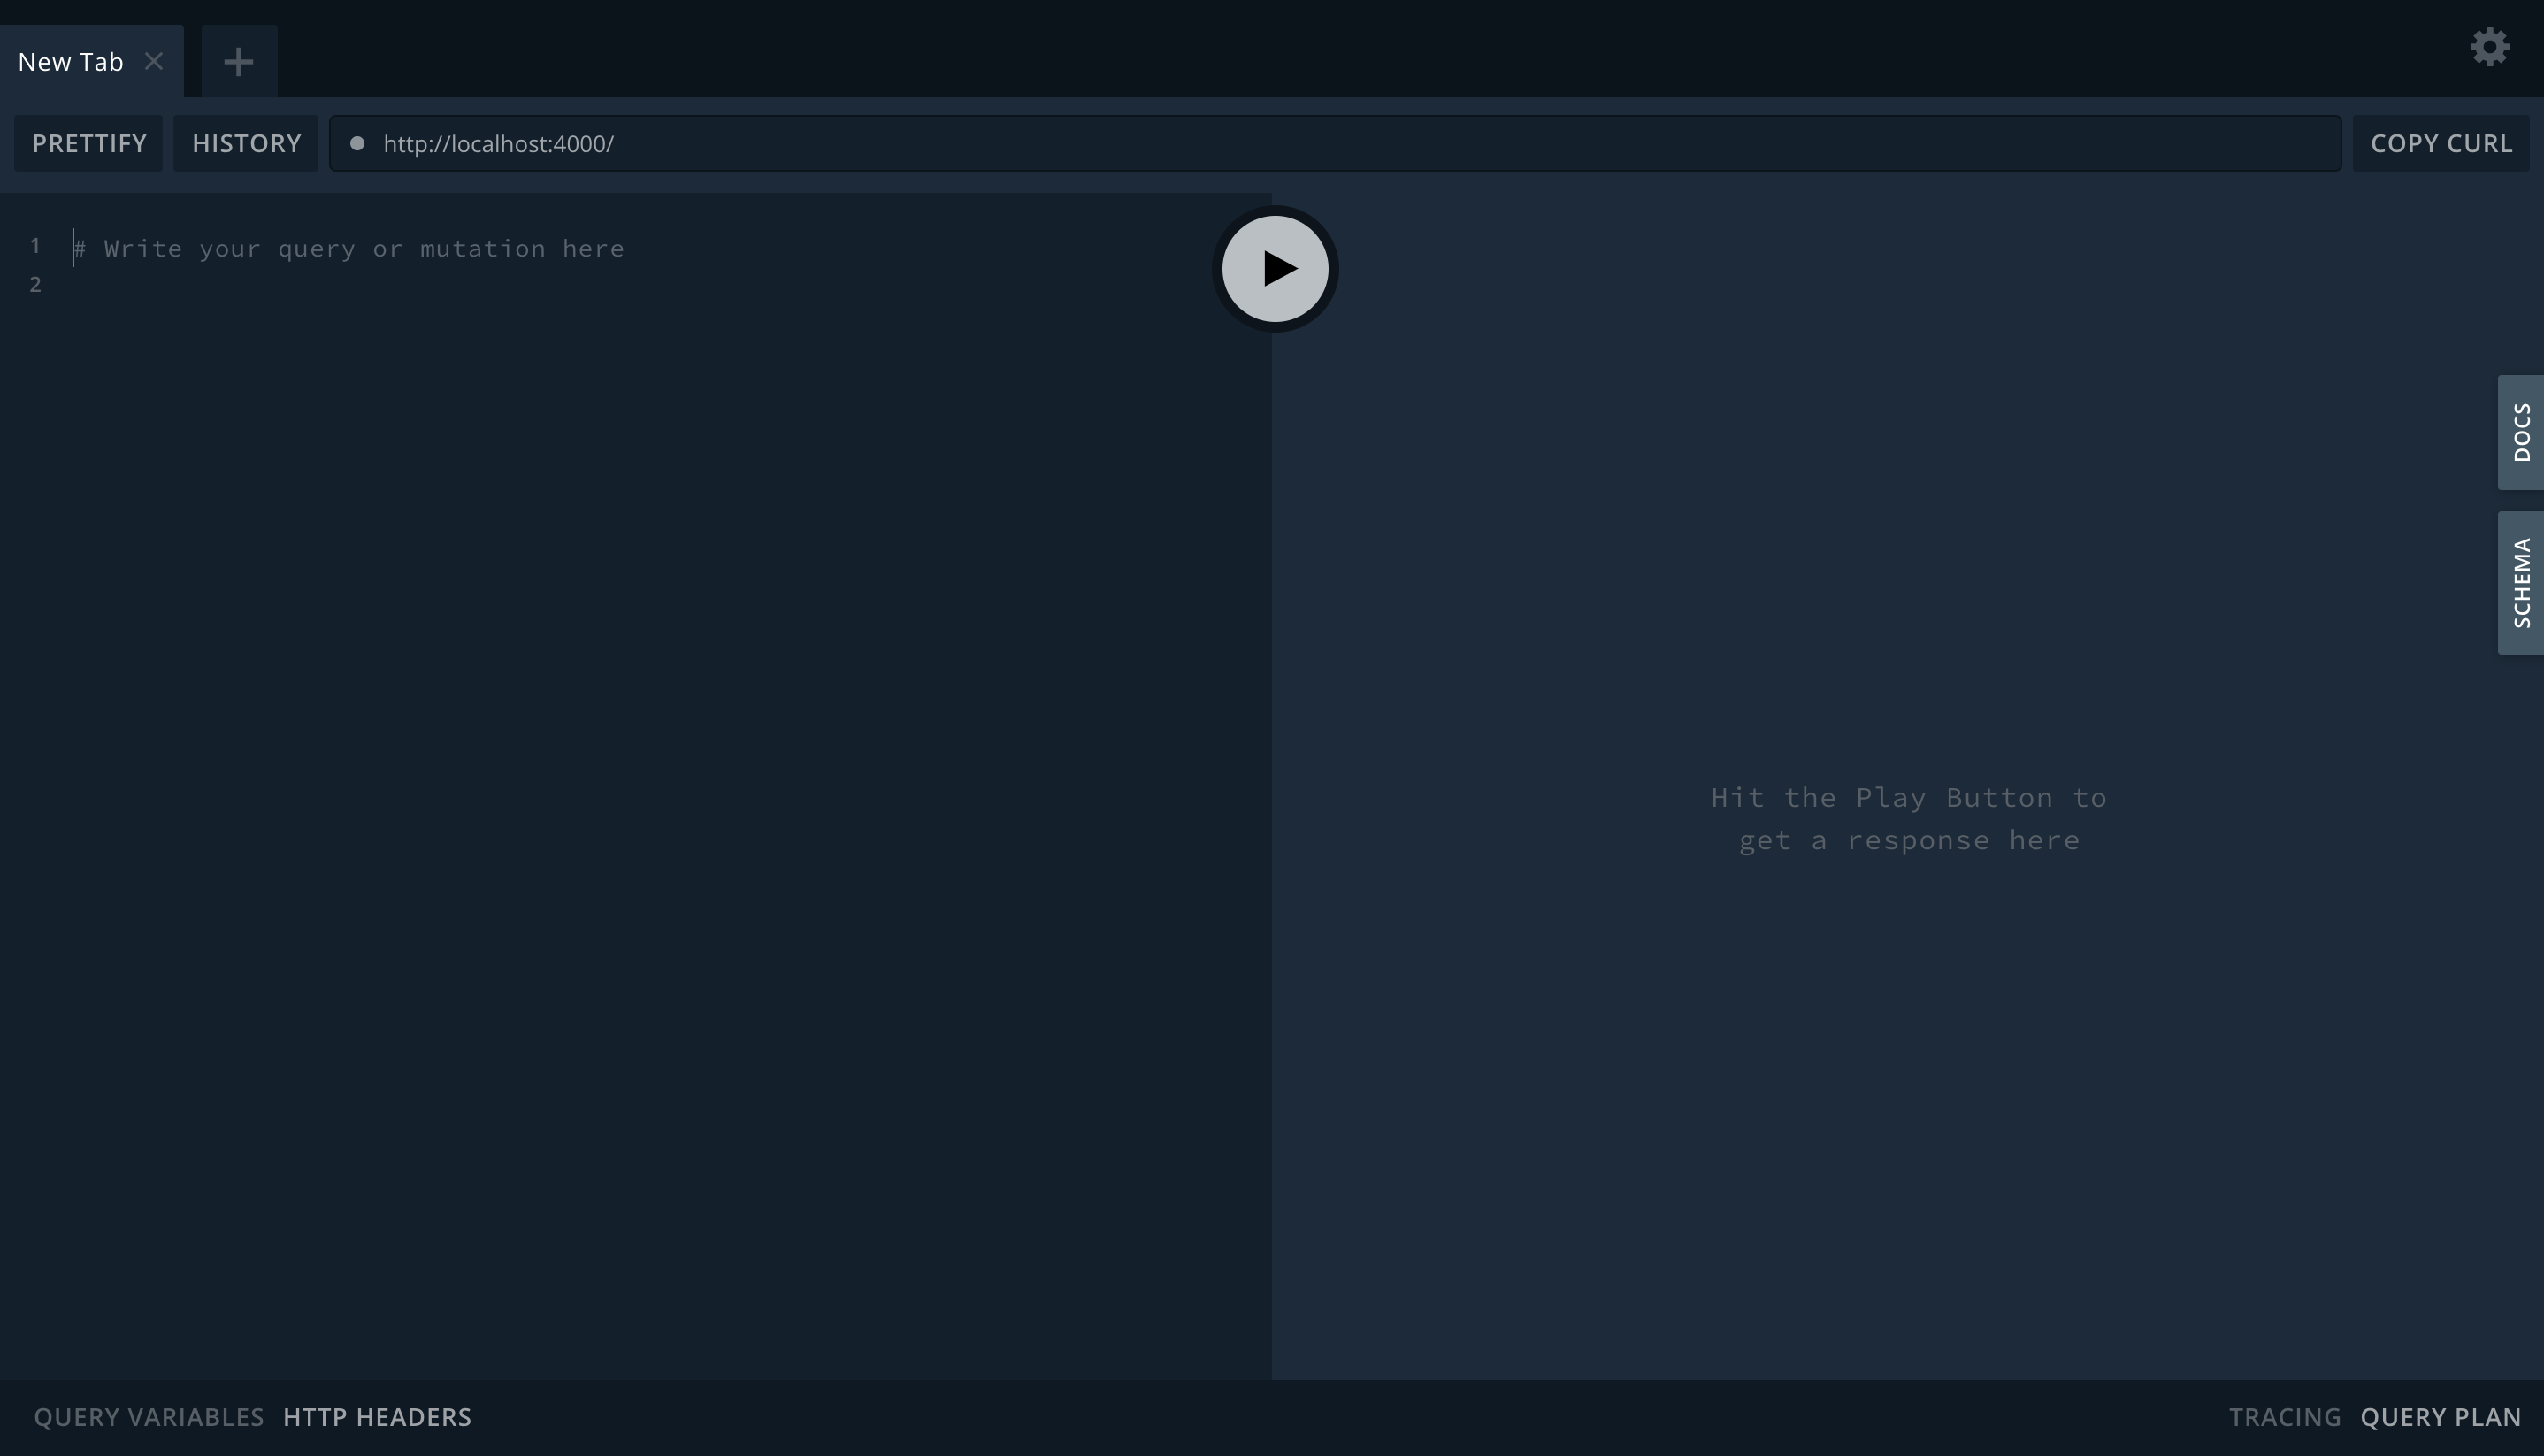Close the New Tab tab
This screenshot has height=1456, width=2544.
tap(154, 61)
